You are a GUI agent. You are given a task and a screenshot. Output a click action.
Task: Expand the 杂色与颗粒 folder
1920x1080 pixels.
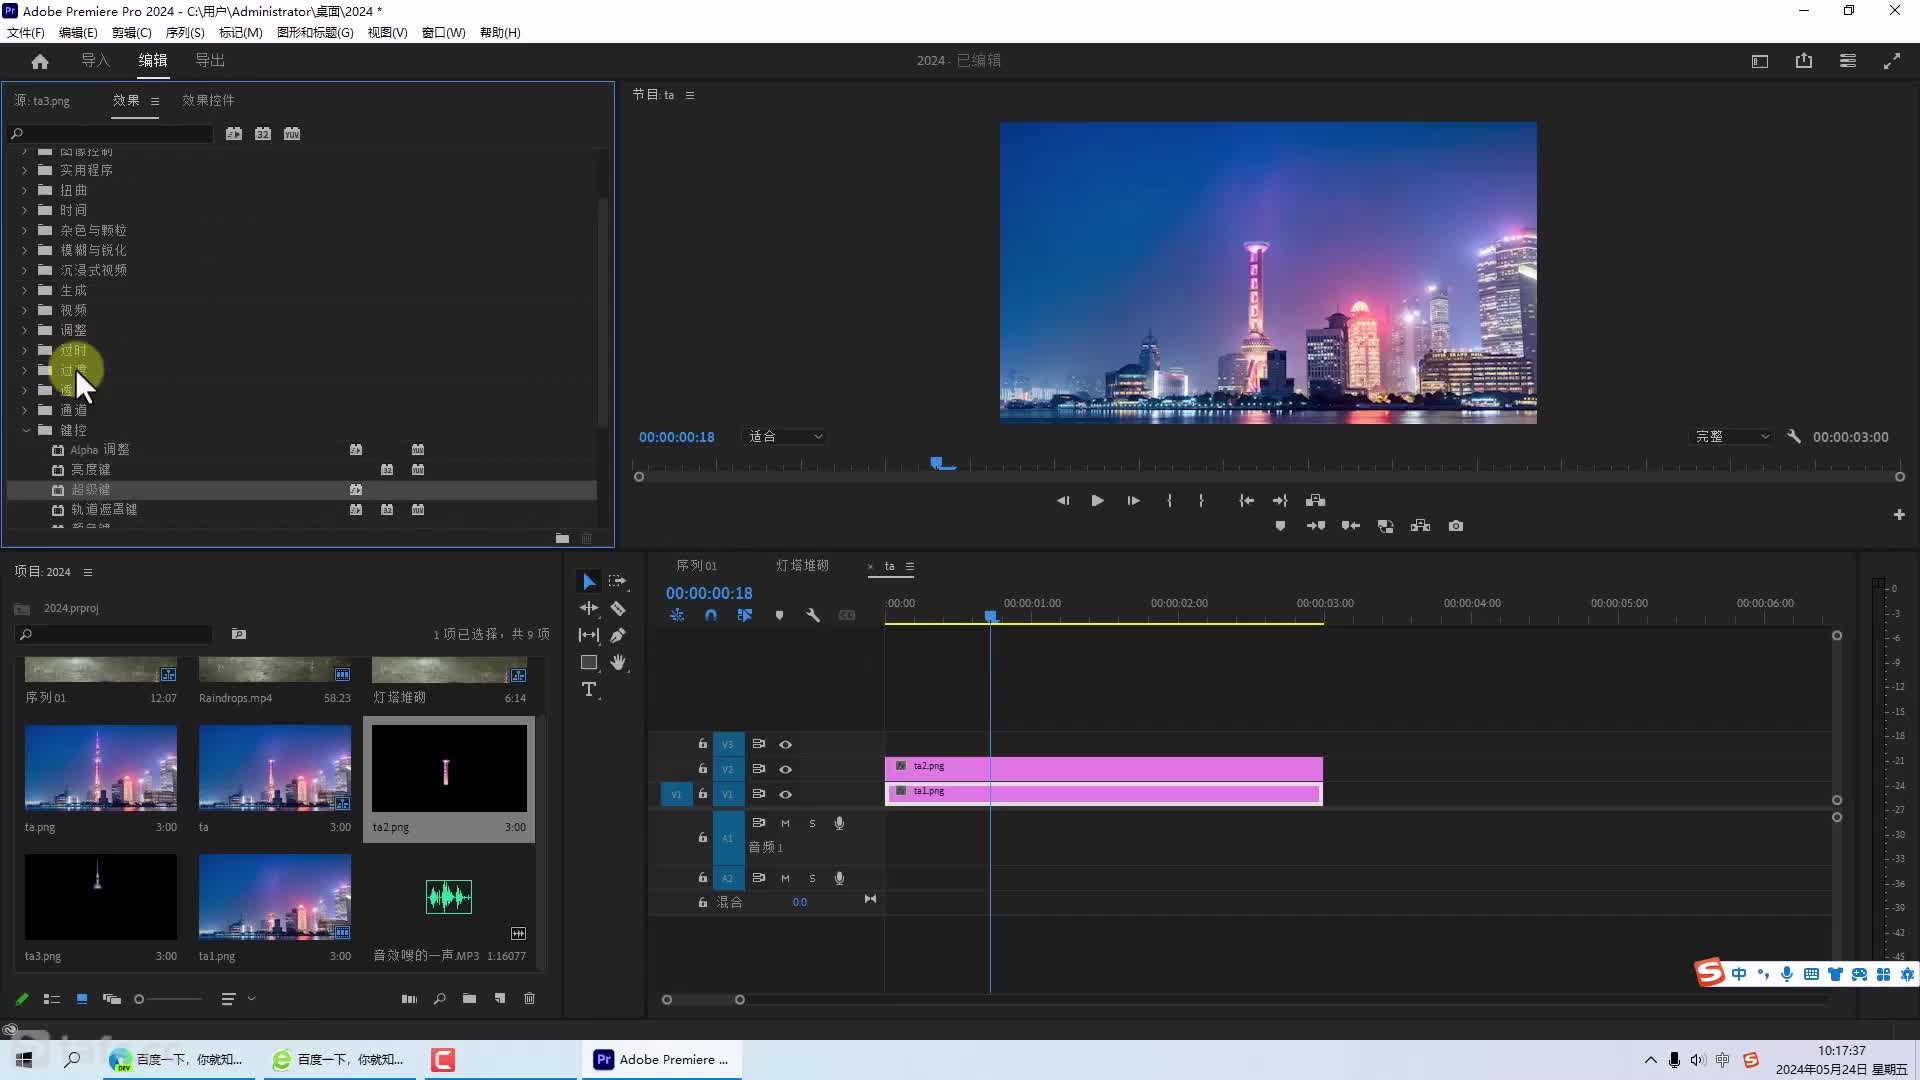tap(25, 230)
